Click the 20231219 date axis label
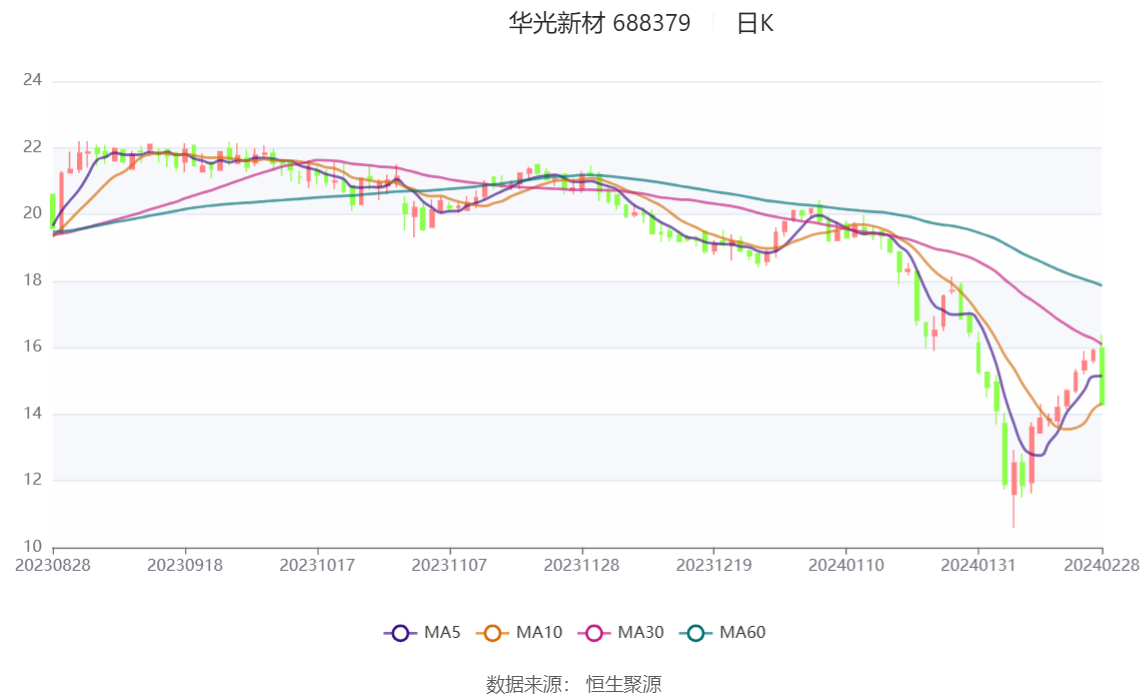 [714, 566]
